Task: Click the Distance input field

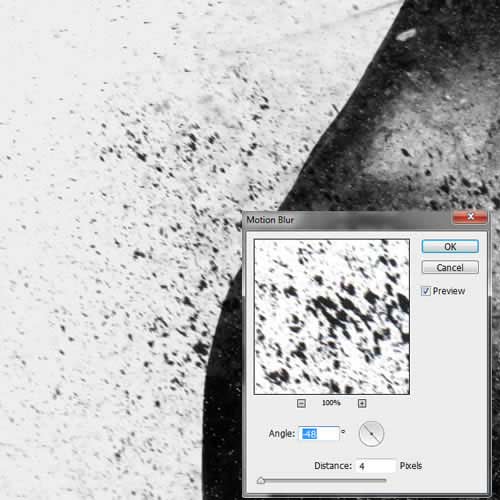Action: click(x=376, y=466)
